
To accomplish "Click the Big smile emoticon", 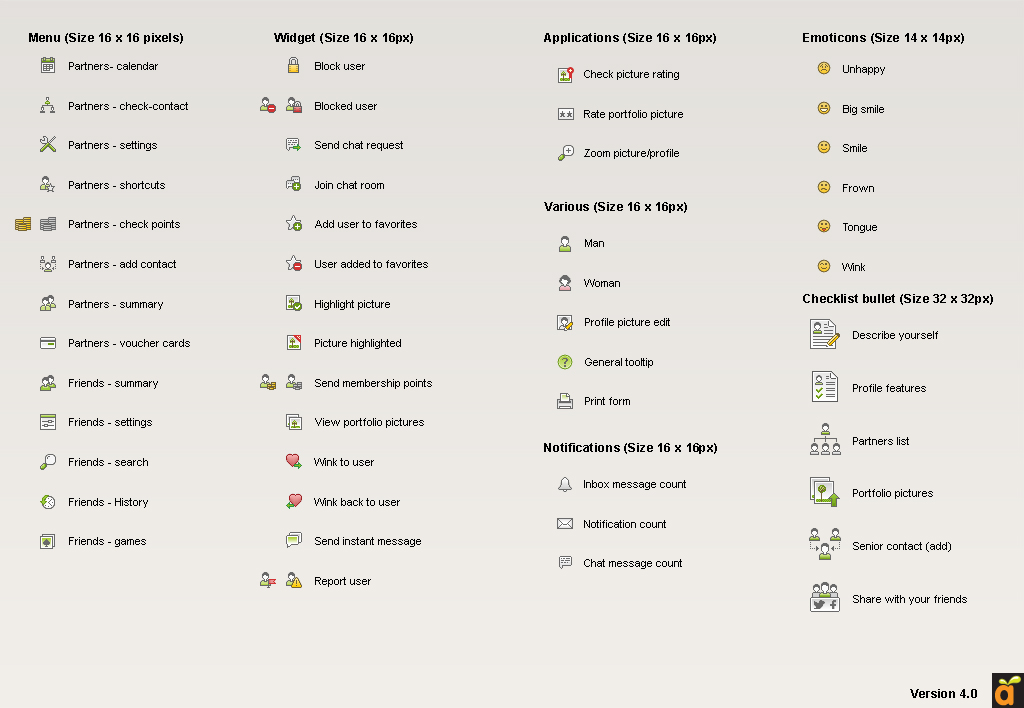I will pyautogui.click(x=824, y=109).
